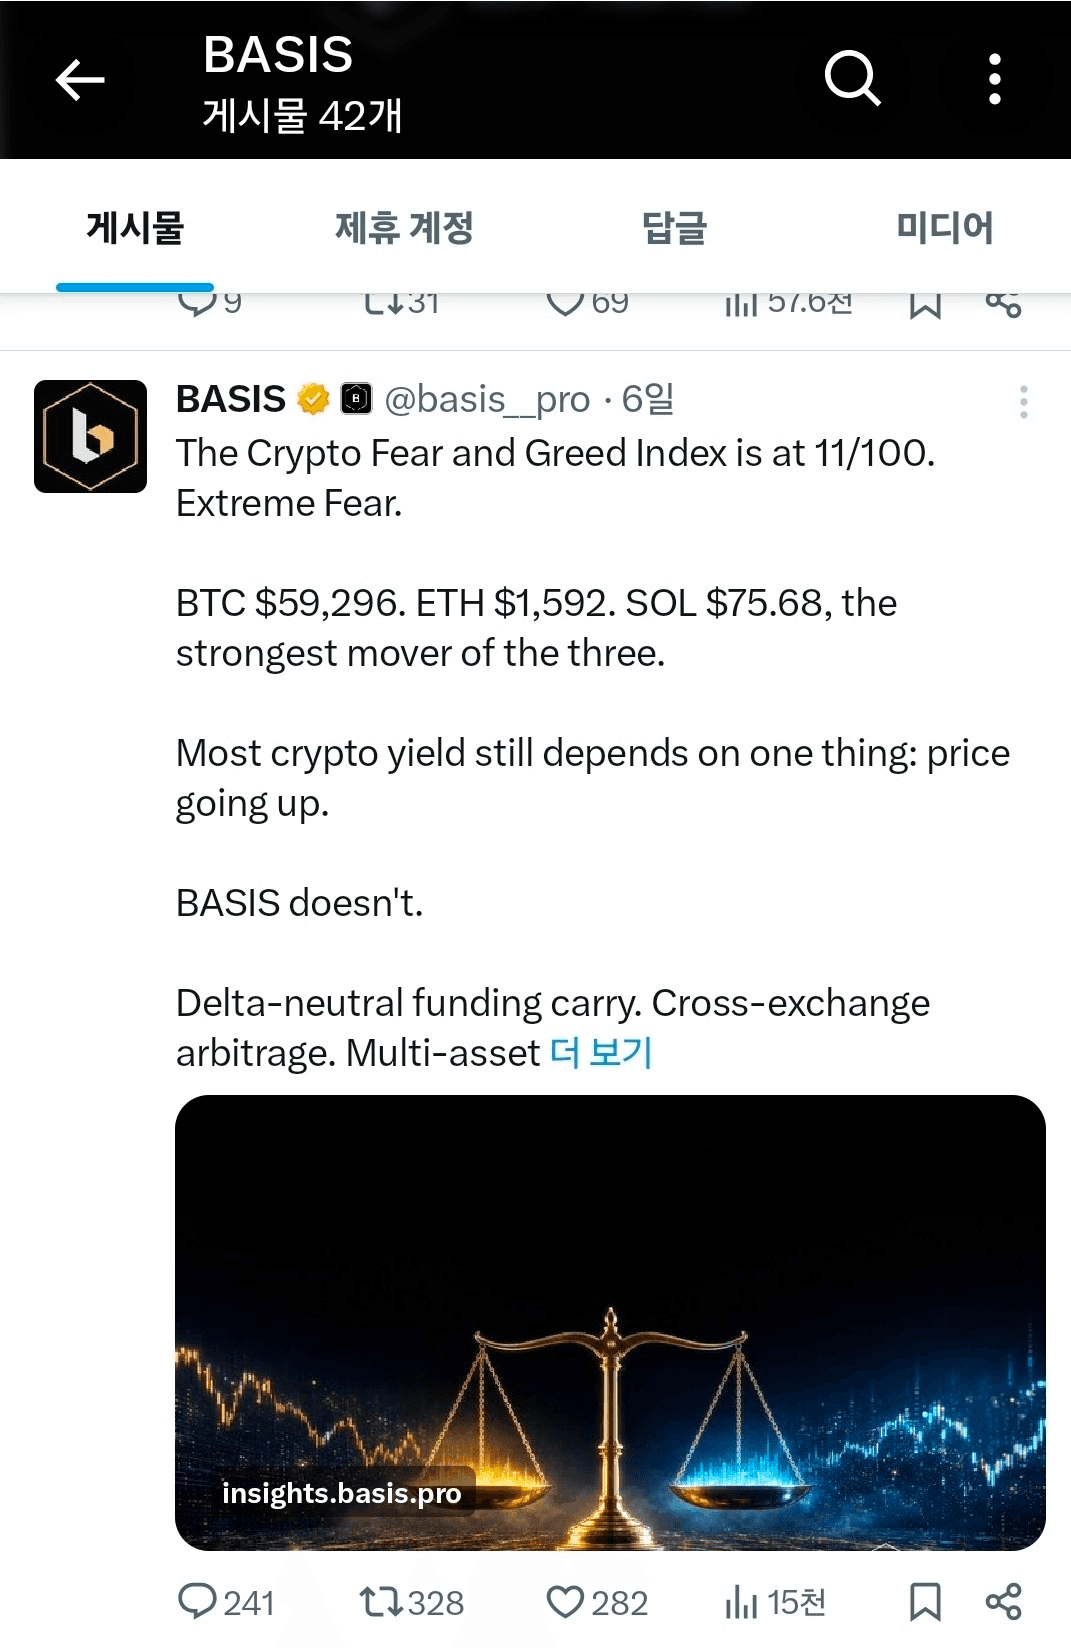Bookmark the previous post above
Screen dimensions: 1071x1648
pyautogui.click(x=925, y=303)
